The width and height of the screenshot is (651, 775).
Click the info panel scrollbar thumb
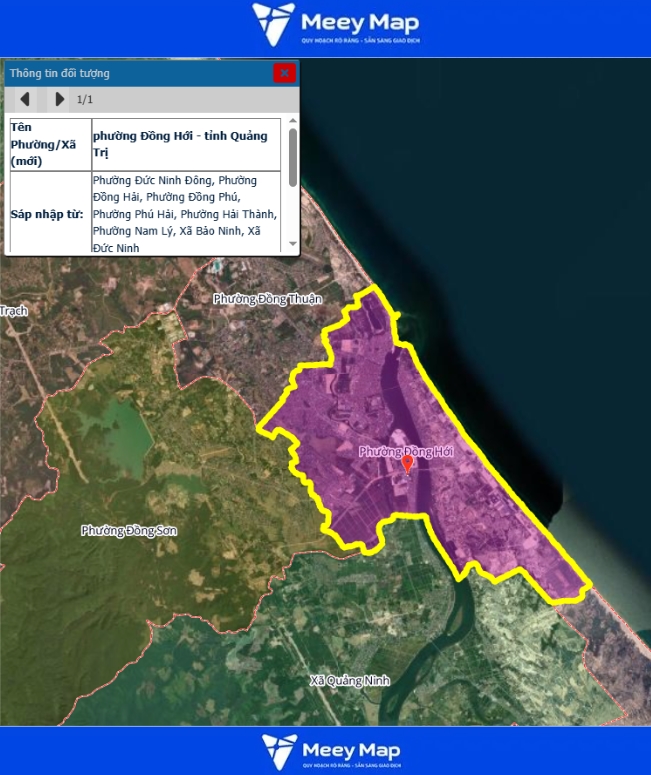292,156
